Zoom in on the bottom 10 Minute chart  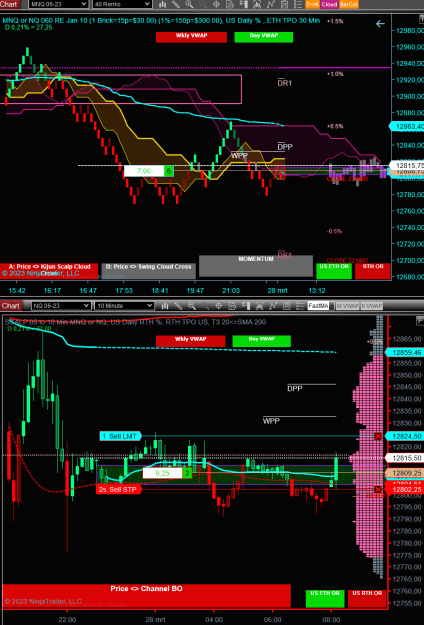coord(192,306)
